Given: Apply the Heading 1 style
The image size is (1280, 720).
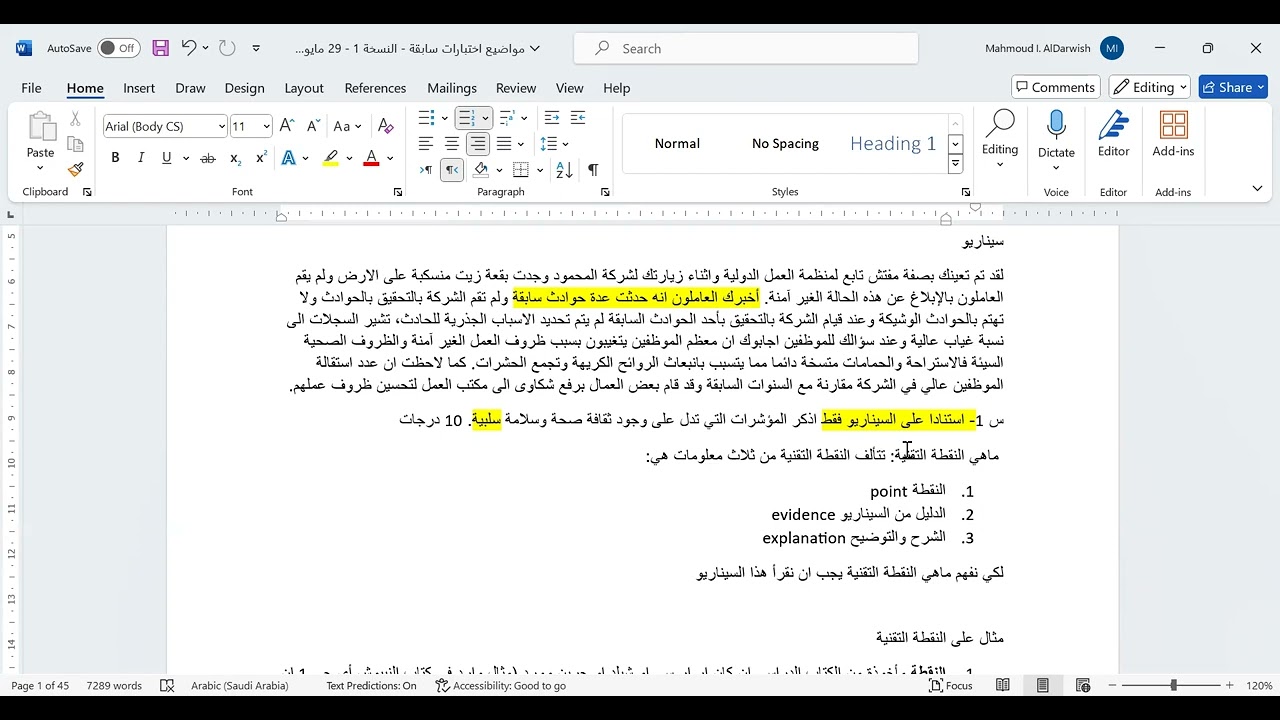Looking at the screenshot, I should (x=893, y=143).
